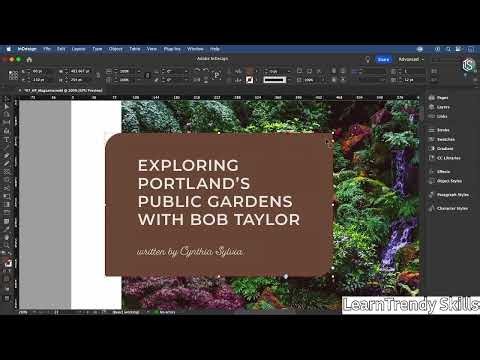Toggle constrain proportions for width and height
This screenshot has width=480, height=360.
[98, 75]
